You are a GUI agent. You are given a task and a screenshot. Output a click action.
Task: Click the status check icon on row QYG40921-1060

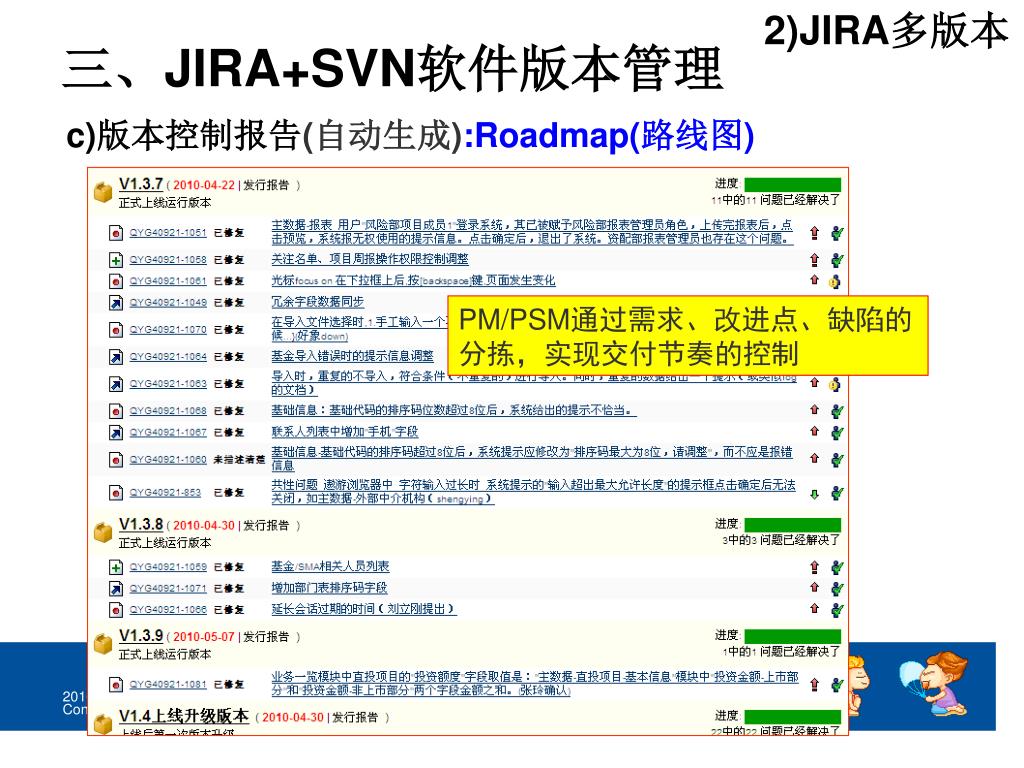837,460
